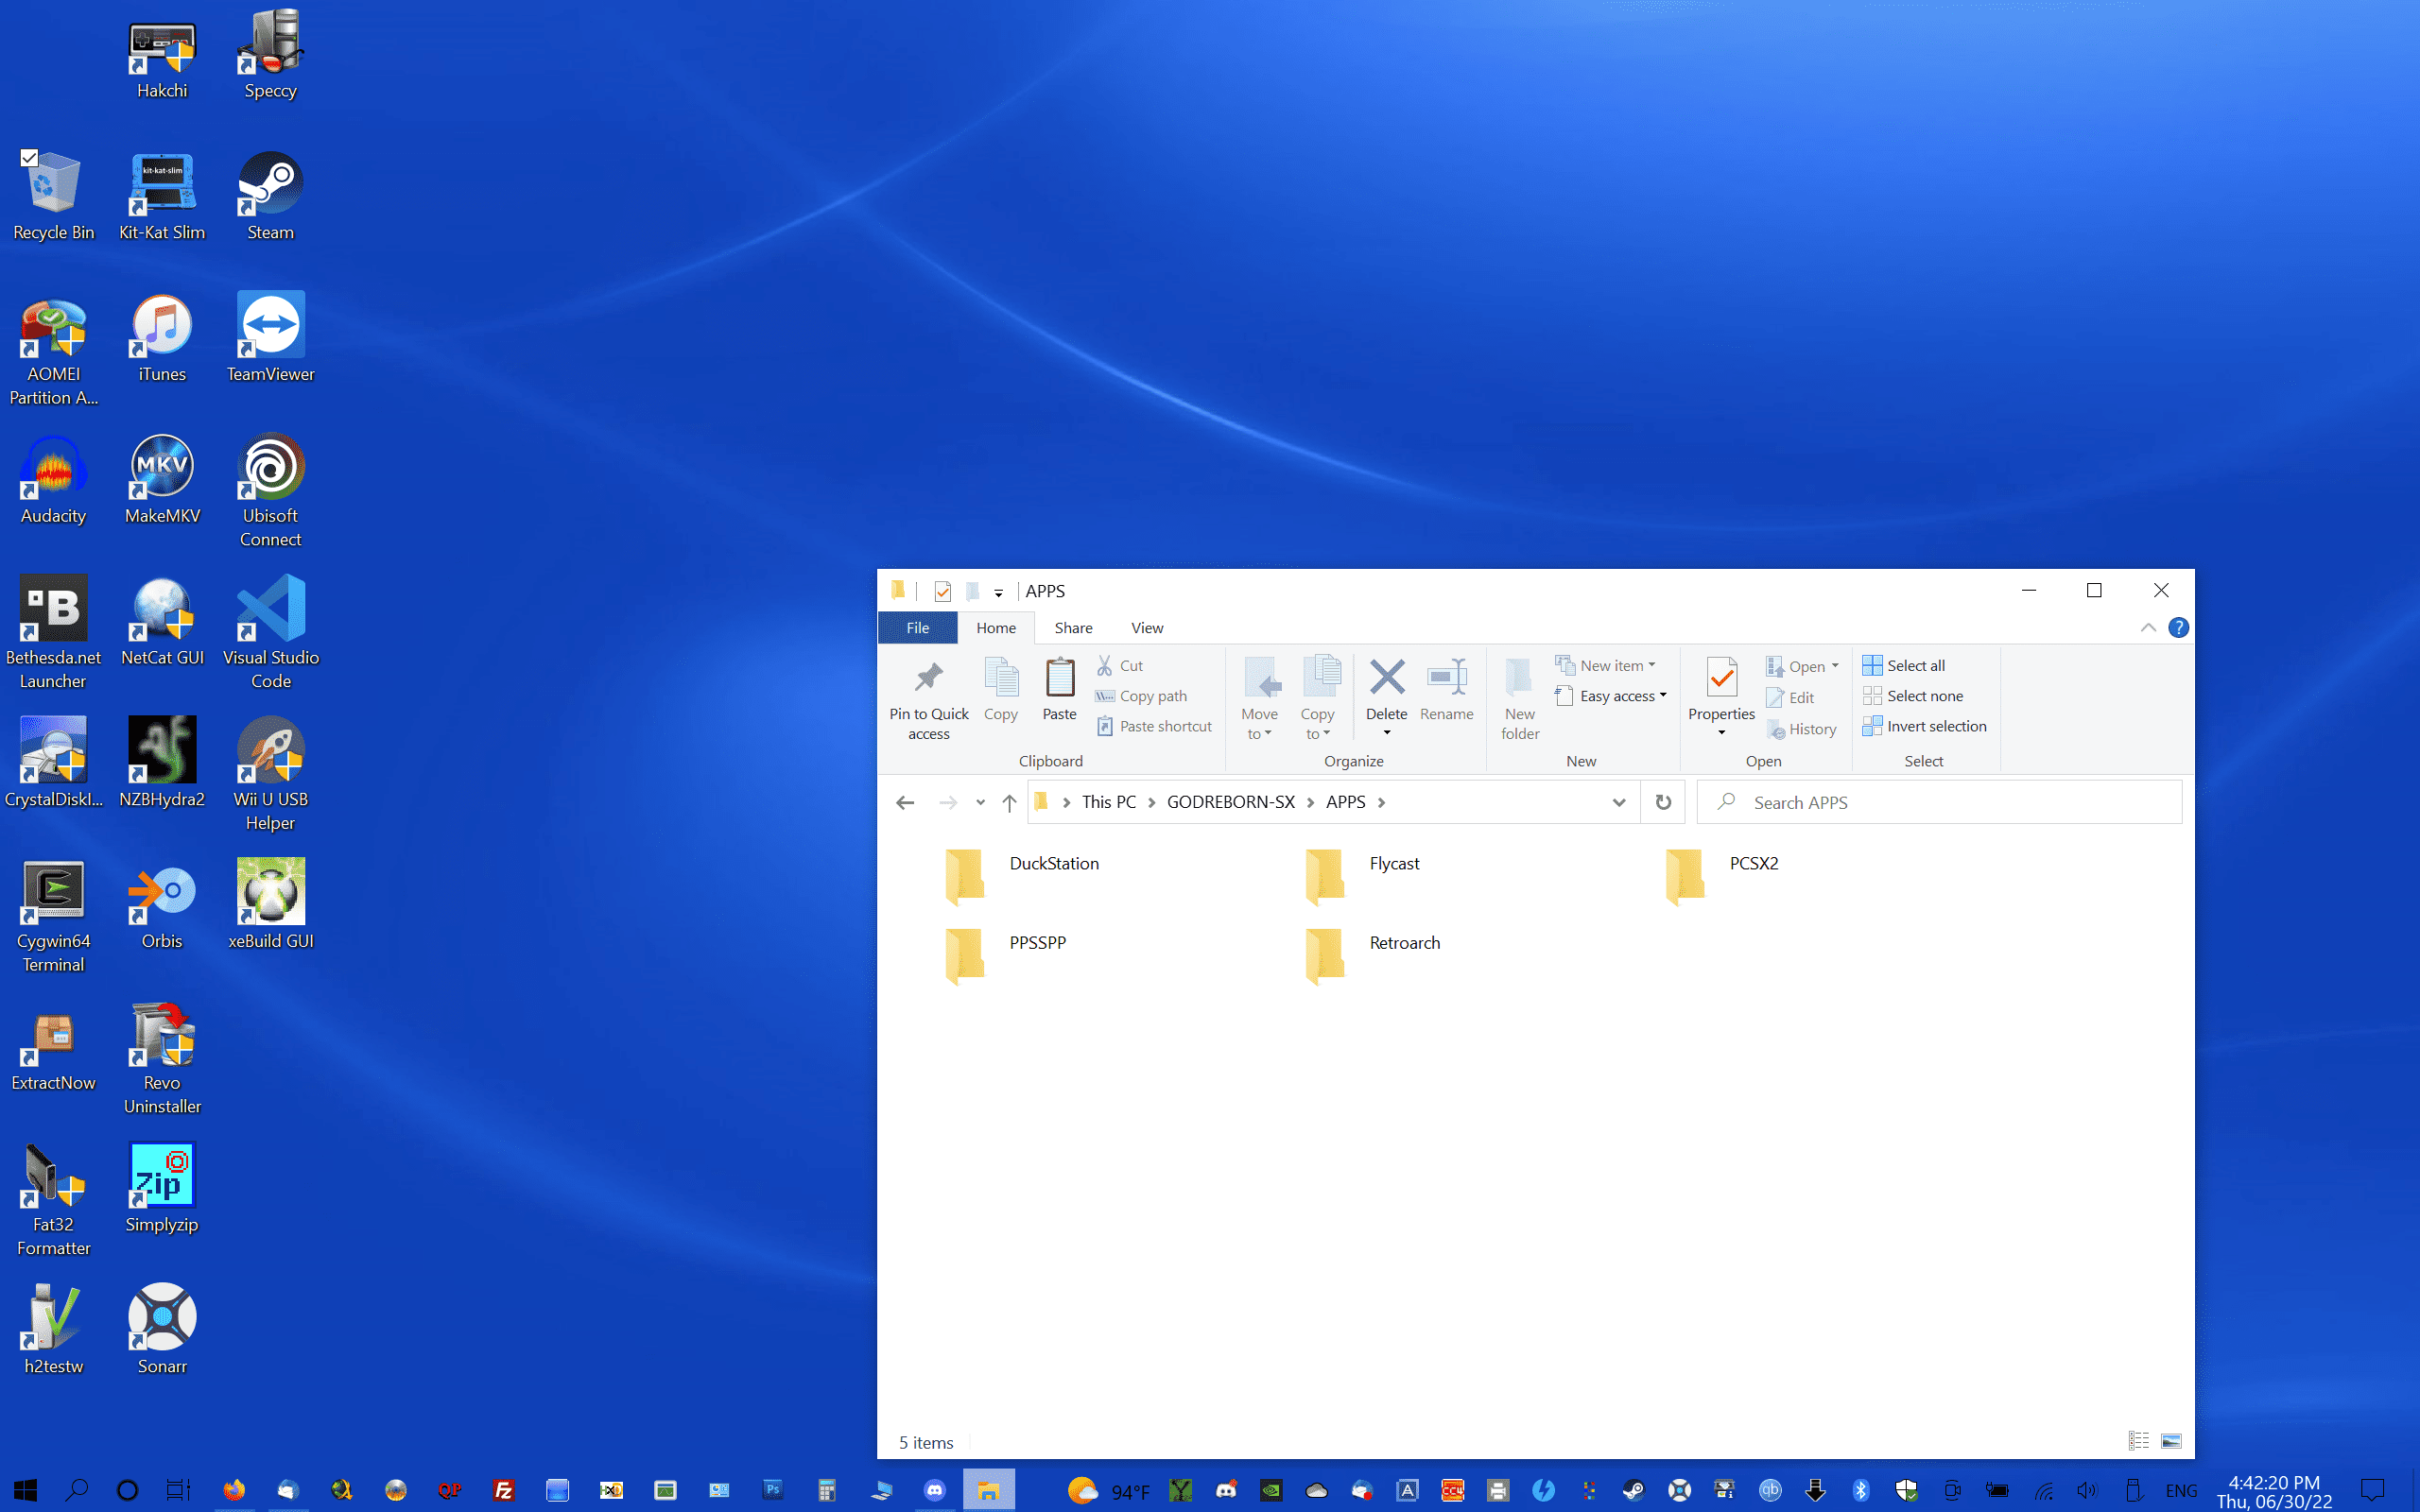Viewport: 2420px width, 1512px height.
Task: Click in the Search APPS field
Action: click(1939, 802)
